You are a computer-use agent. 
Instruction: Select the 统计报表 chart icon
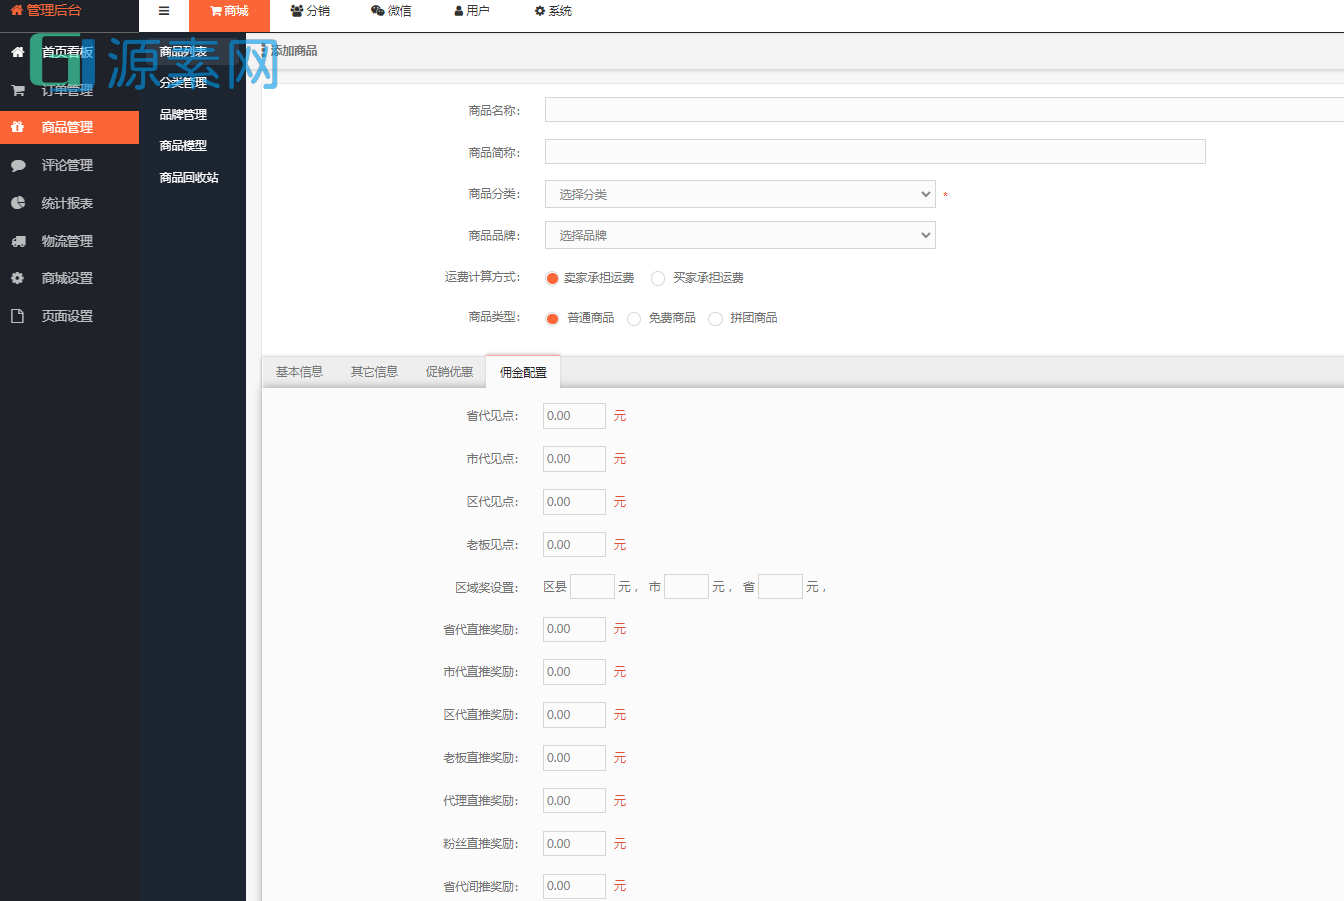click(x=16, y=203)
